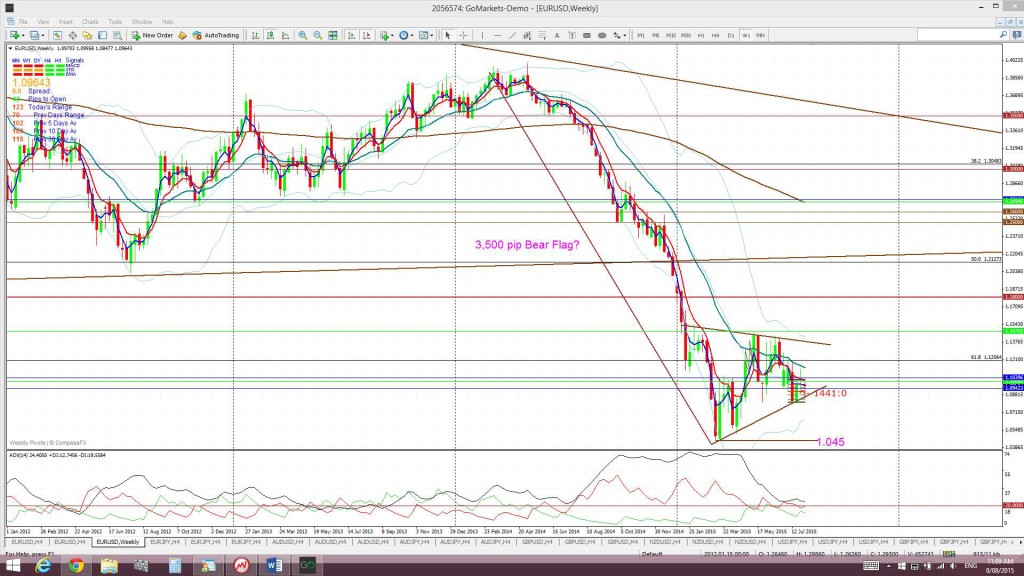Screen dimensions: 1024x576
Task: Select the '1.045' magenta price label
Action: (830, 442)
